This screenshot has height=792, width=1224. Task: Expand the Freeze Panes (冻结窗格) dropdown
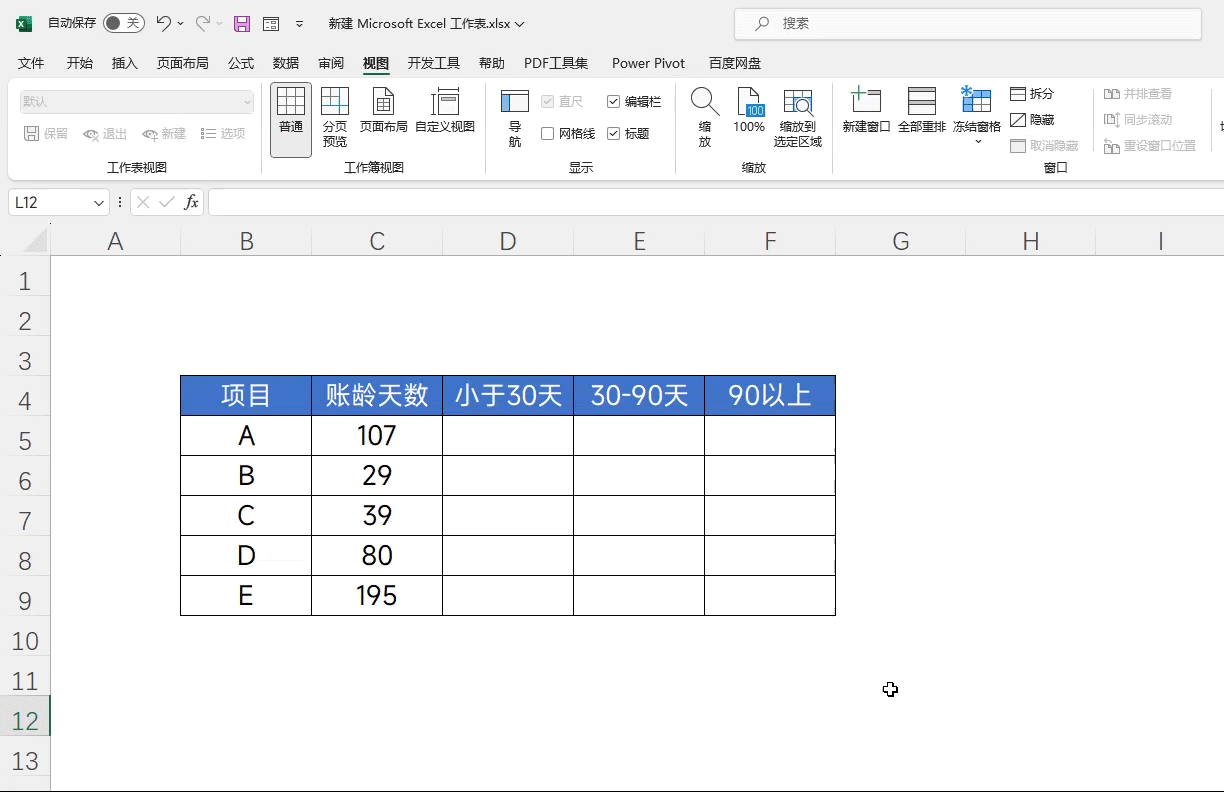click(x=977, y=141)
